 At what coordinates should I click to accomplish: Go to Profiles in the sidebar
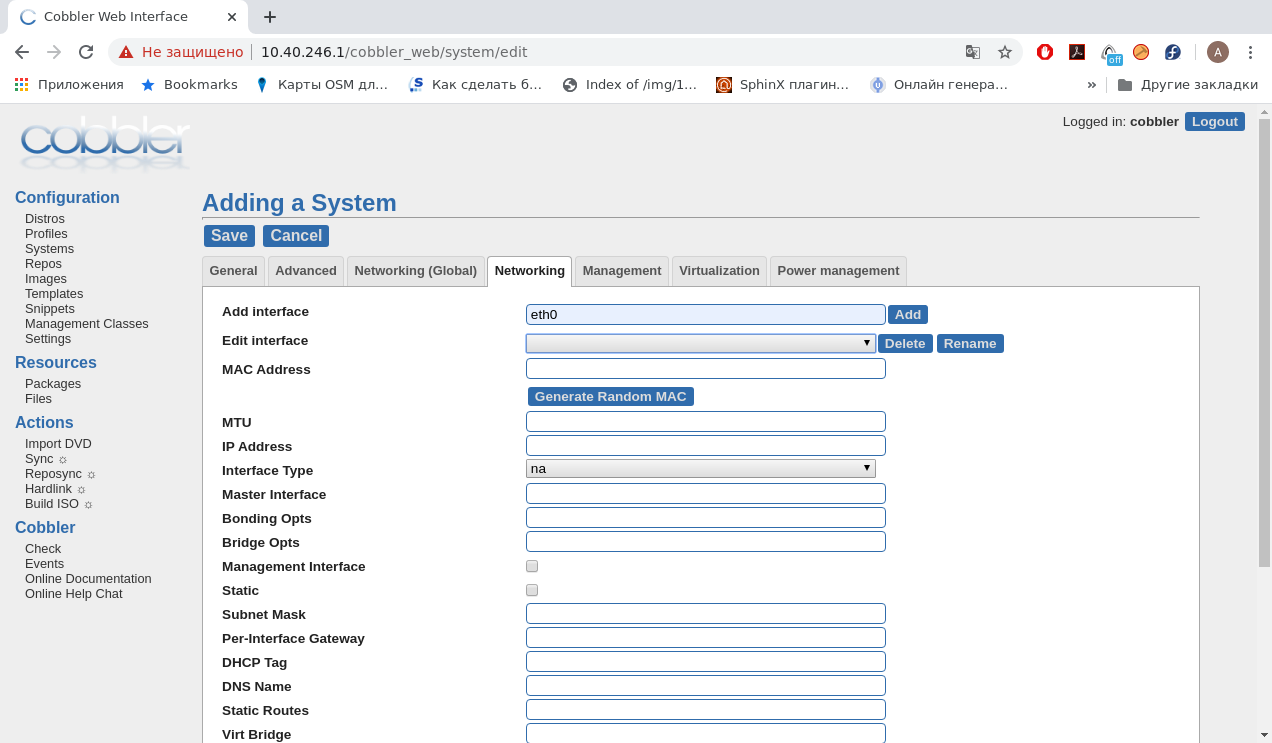[x=46, y=234]
